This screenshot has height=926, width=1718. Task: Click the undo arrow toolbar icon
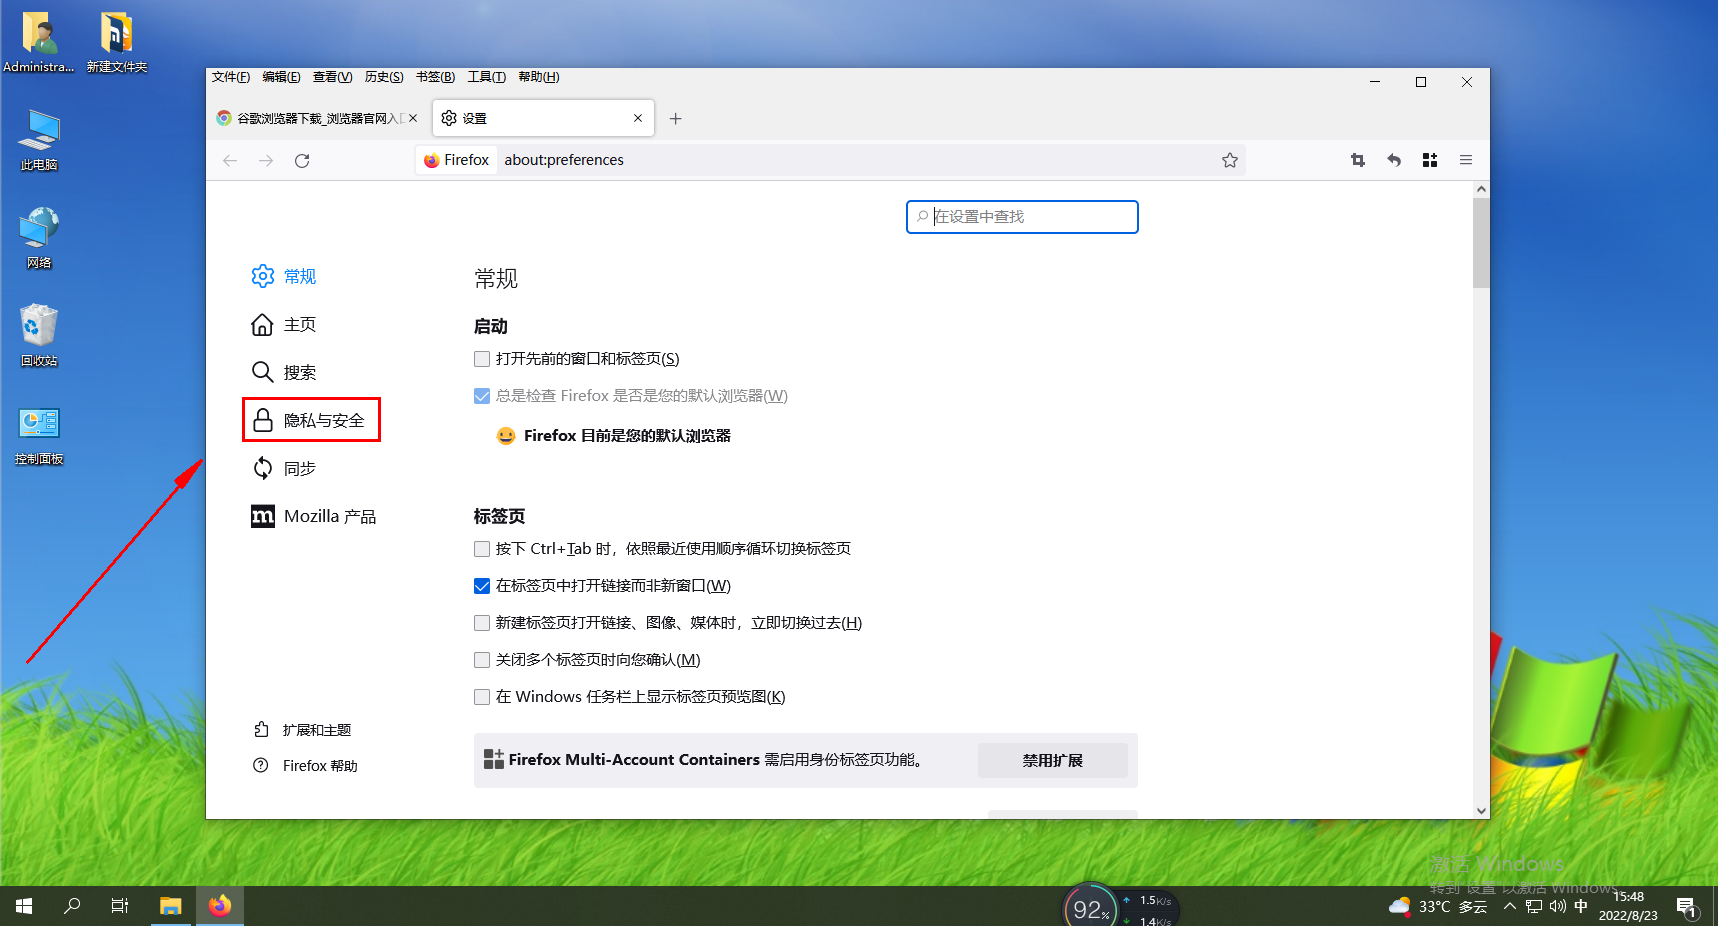(x=1394, y=160)
